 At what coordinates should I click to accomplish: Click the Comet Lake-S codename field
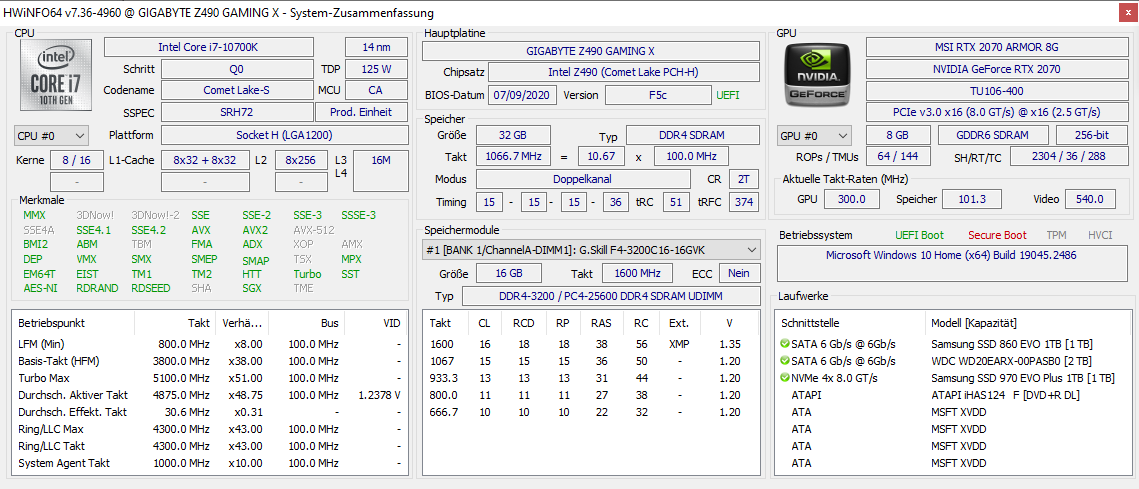coord(237,90)
